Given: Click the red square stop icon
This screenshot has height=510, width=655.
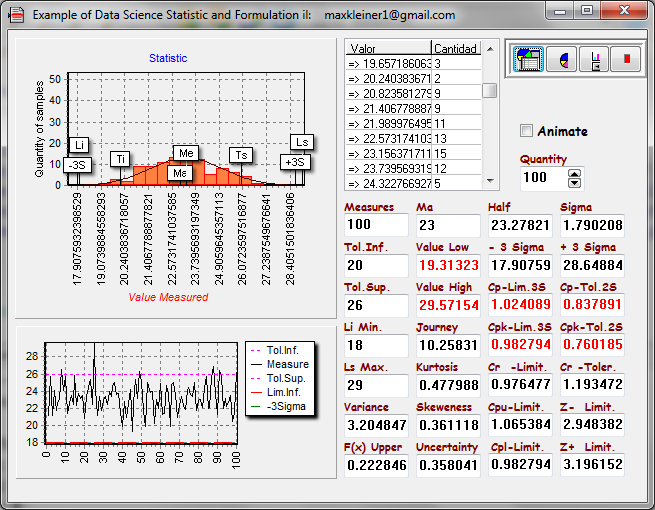Looking at the screenshot, I should 627,60.
